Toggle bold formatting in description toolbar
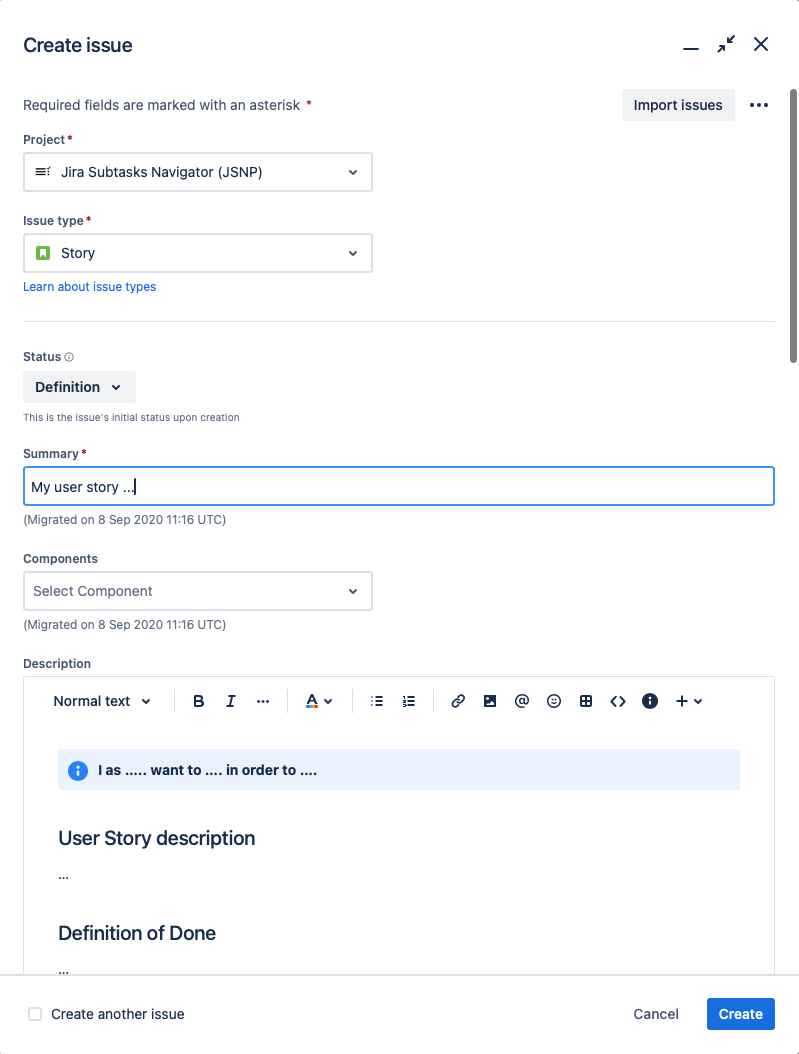This screenshot has height=1054, width=799. [x=198, y=701]
